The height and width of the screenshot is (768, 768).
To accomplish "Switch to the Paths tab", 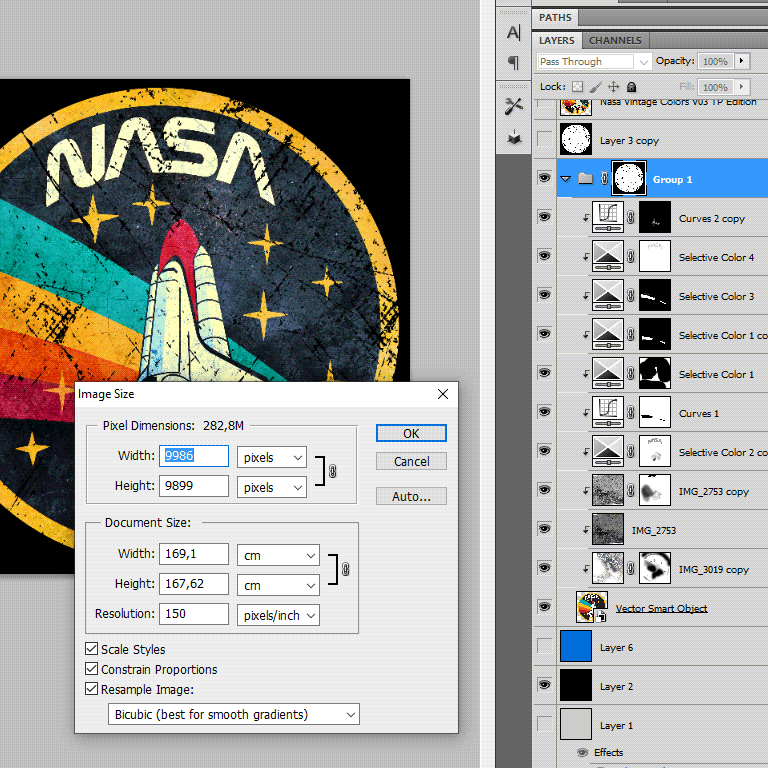I will (555, 17).
